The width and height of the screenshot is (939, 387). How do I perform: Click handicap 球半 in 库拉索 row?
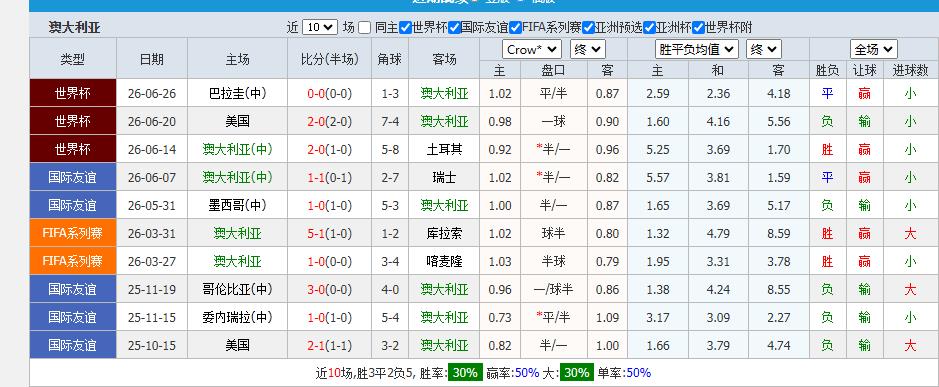click(553, 233)
